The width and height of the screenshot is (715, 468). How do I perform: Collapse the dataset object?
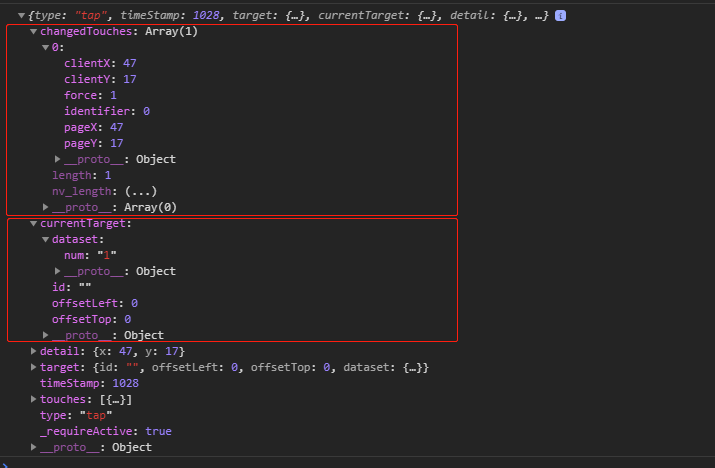click(x=45, y=239)
